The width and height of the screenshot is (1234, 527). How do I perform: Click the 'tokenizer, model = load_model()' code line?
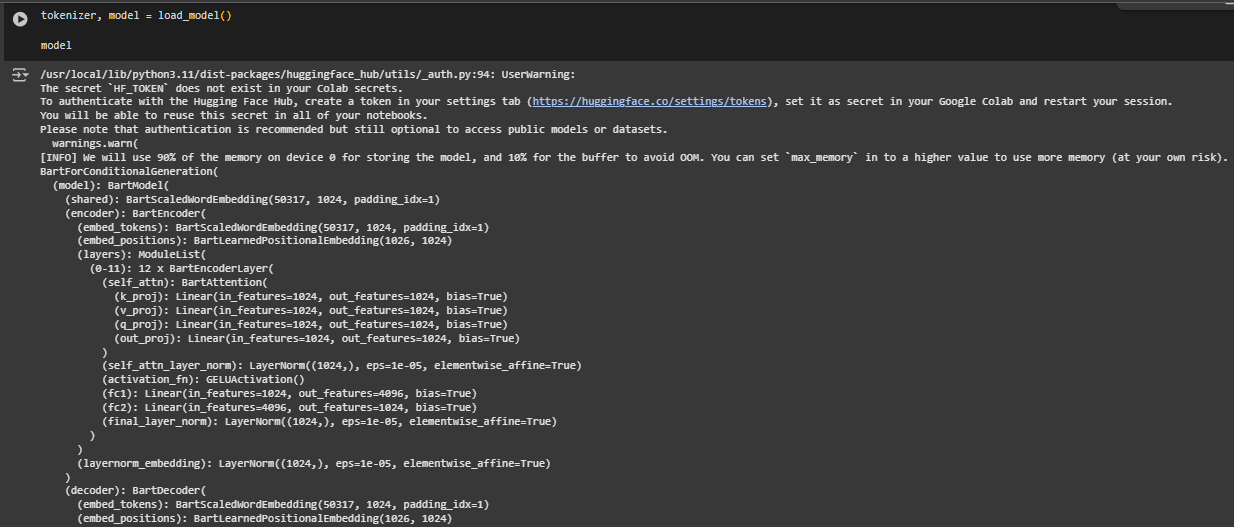coord(136,16)
